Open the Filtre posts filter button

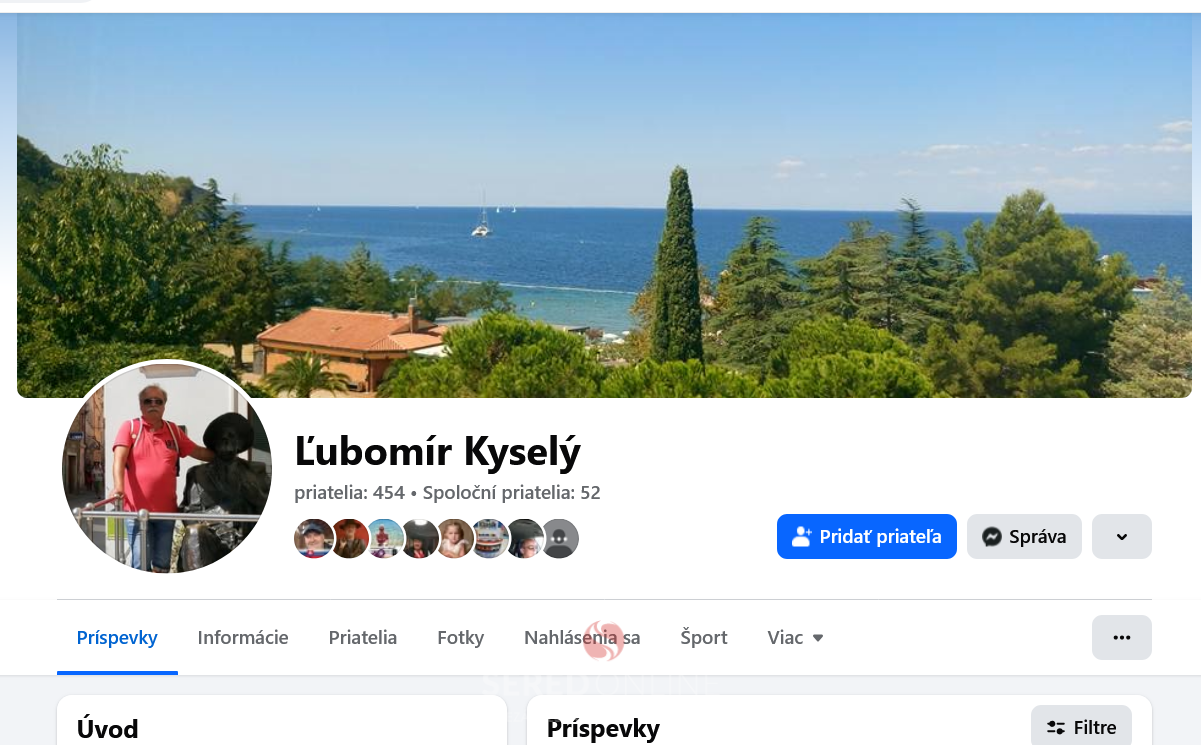(1081, 727)
